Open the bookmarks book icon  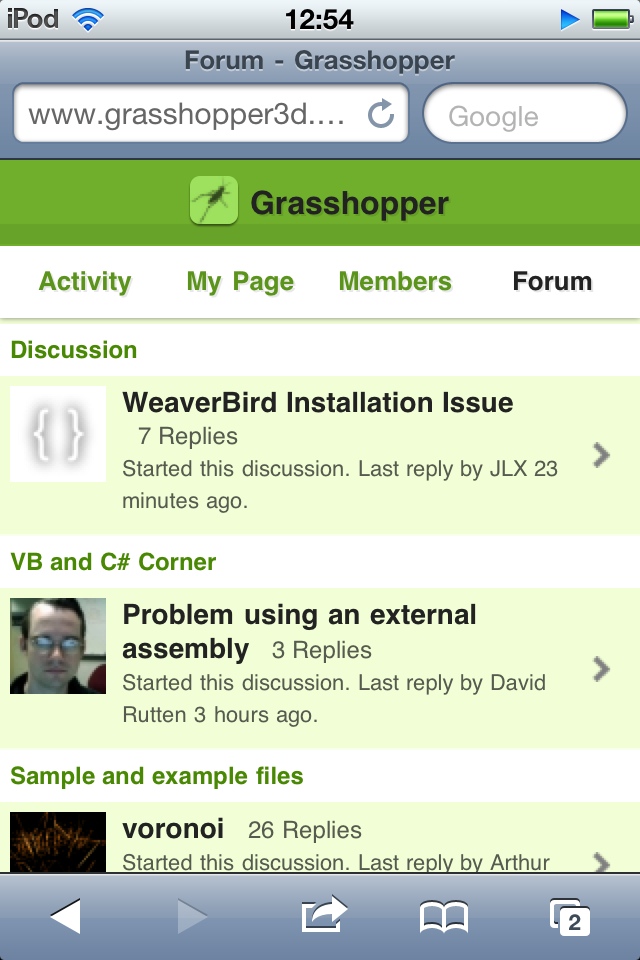click(443, 915)
